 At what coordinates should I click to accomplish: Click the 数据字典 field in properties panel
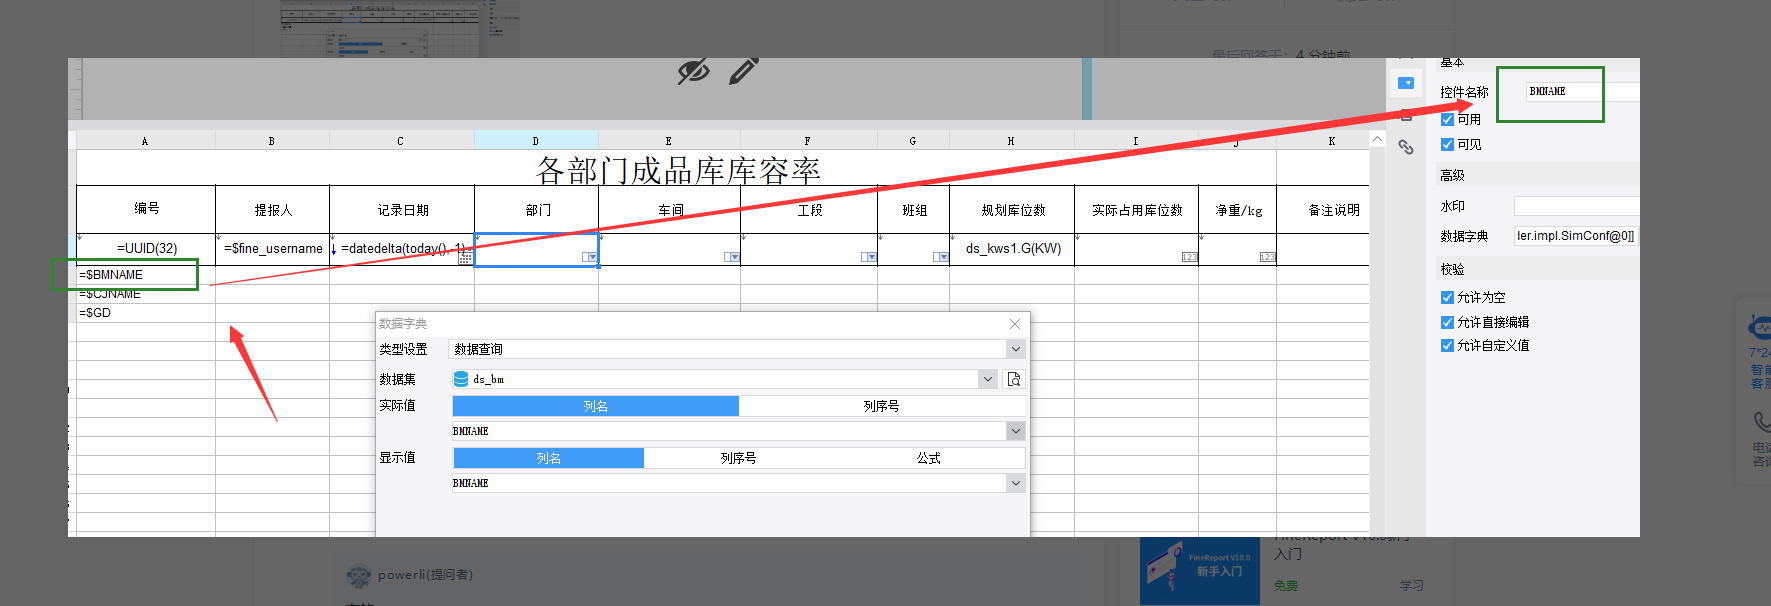[x=1576, y=236]
